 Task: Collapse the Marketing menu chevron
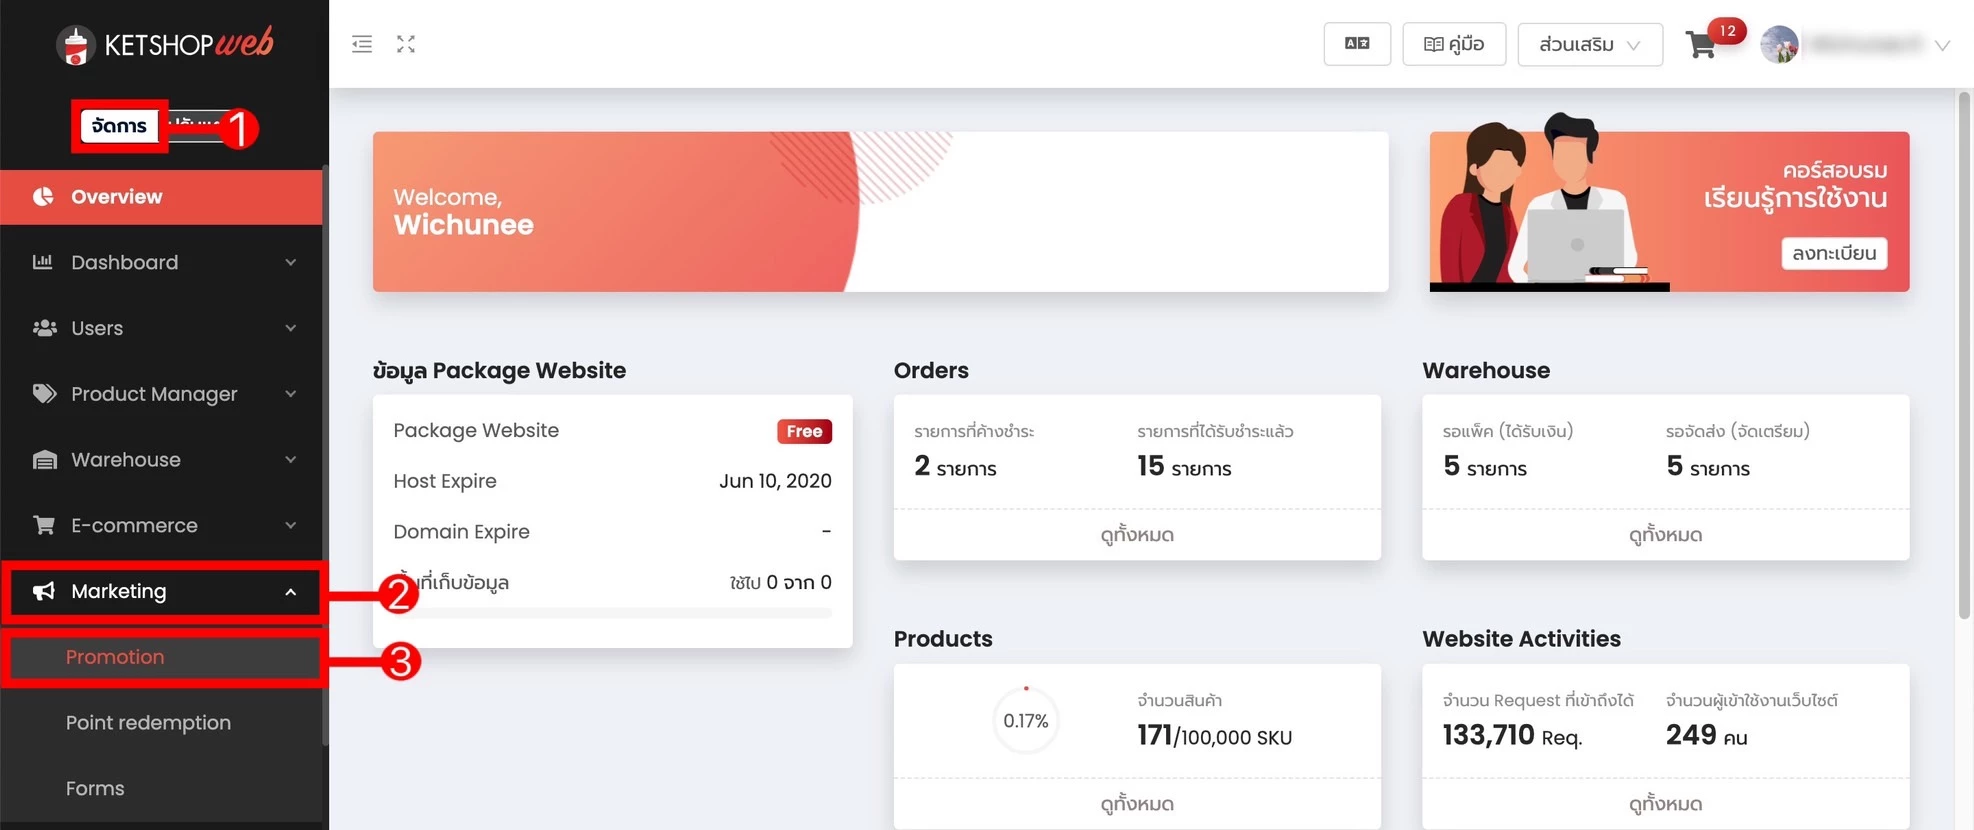click(291, 591)
